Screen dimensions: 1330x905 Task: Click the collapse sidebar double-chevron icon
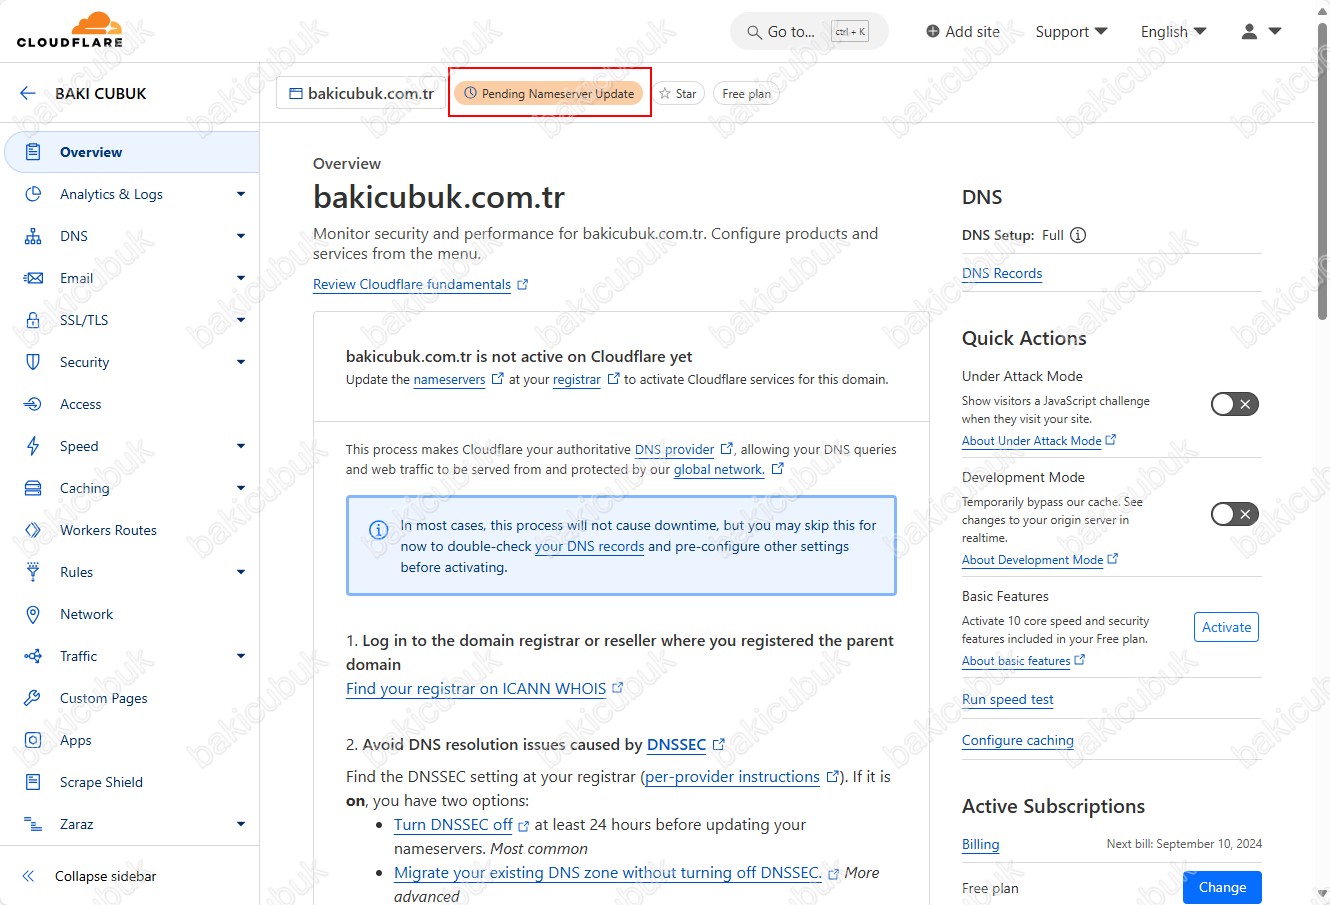click(28, 876)
